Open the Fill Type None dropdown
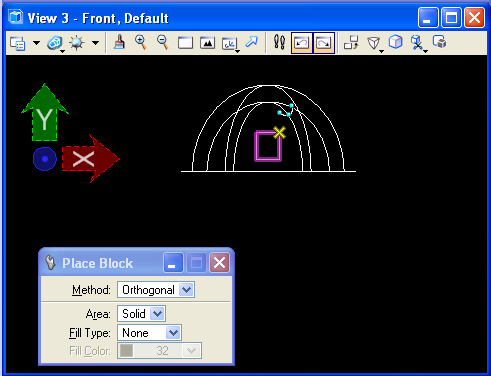The width and height of the screenshot is (491, 376). [x=149, y=333]
